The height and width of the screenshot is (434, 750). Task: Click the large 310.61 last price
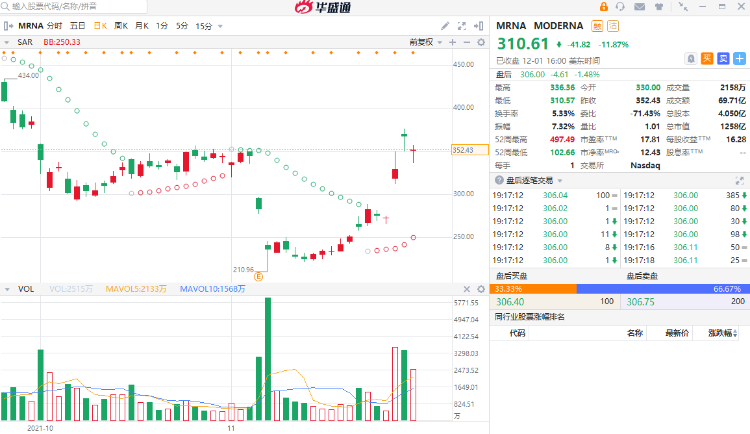(x=522, y=44)
